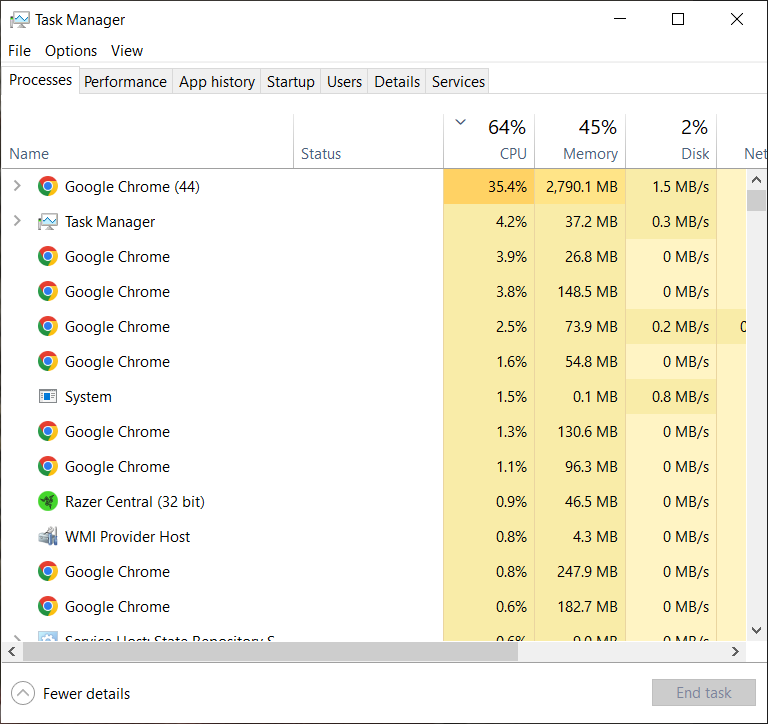Click the Chrome icon in the 73.9 MB row

[x=48, y=327]
